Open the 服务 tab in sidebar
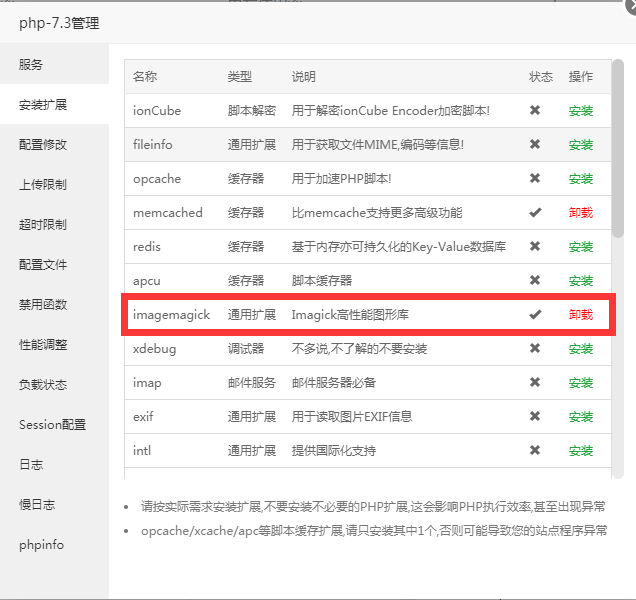The height and width of the screenshot is (600, 636). (31, 65)
